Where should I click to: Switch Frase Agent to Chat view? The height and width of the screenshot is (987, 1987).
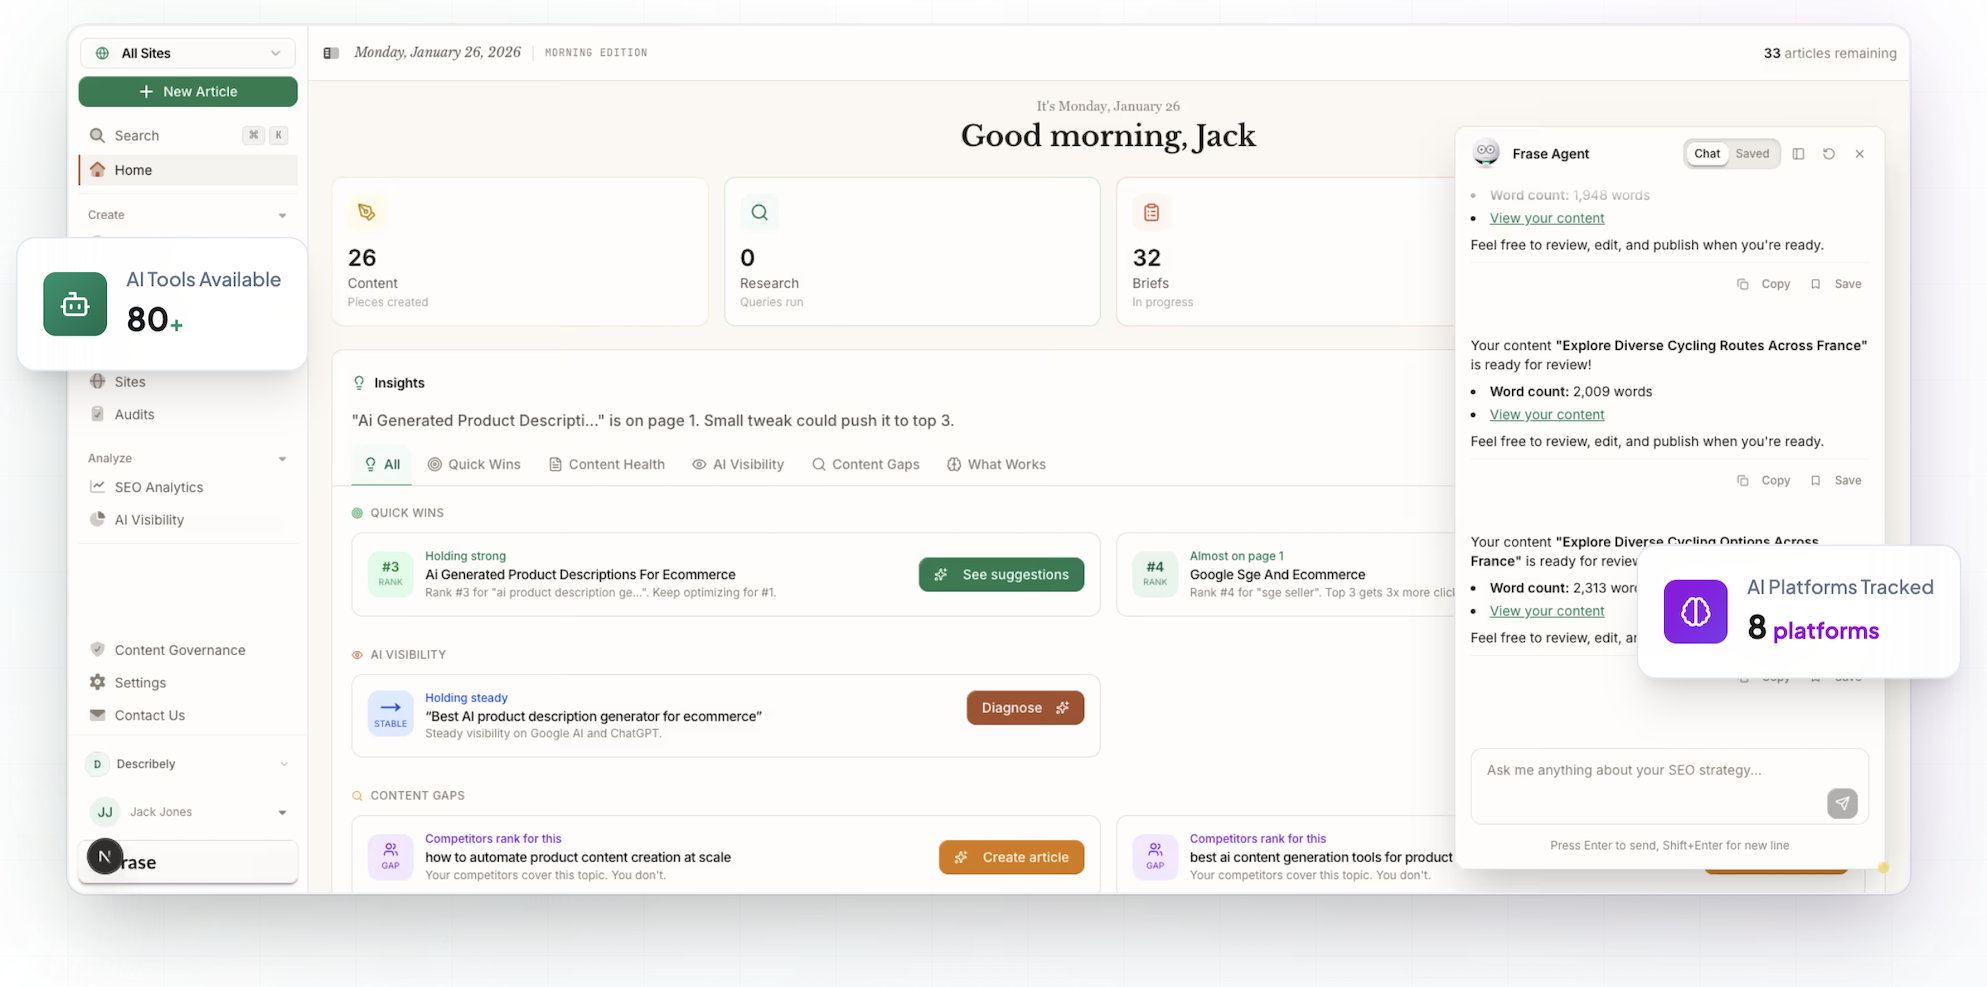[x=1707, y=154]
